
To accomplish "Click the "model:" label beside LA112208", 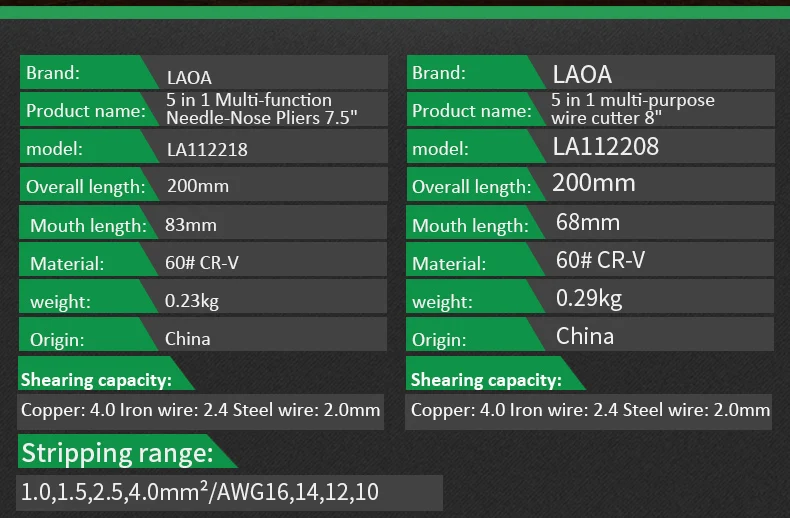I will pos(440,149).
